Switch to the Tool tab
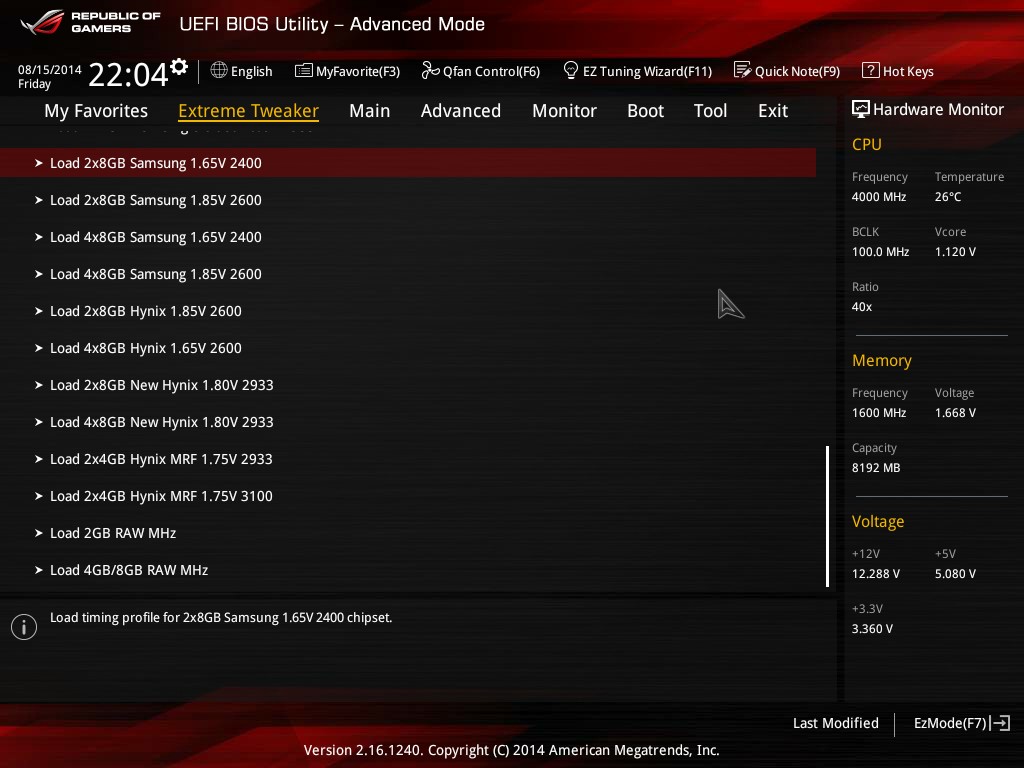The width and height of the screenshot is (1024, 768). [711, 111]
